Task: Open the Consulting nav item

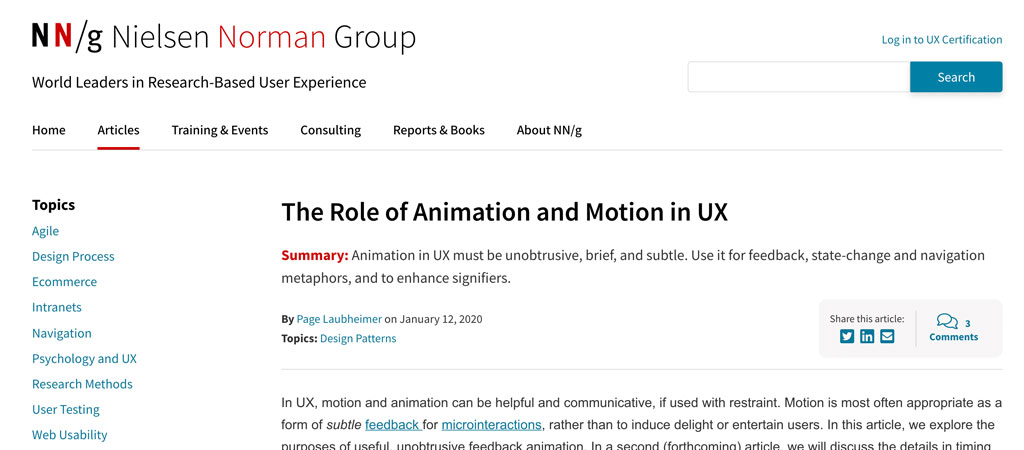Action: tap(330, 130)
